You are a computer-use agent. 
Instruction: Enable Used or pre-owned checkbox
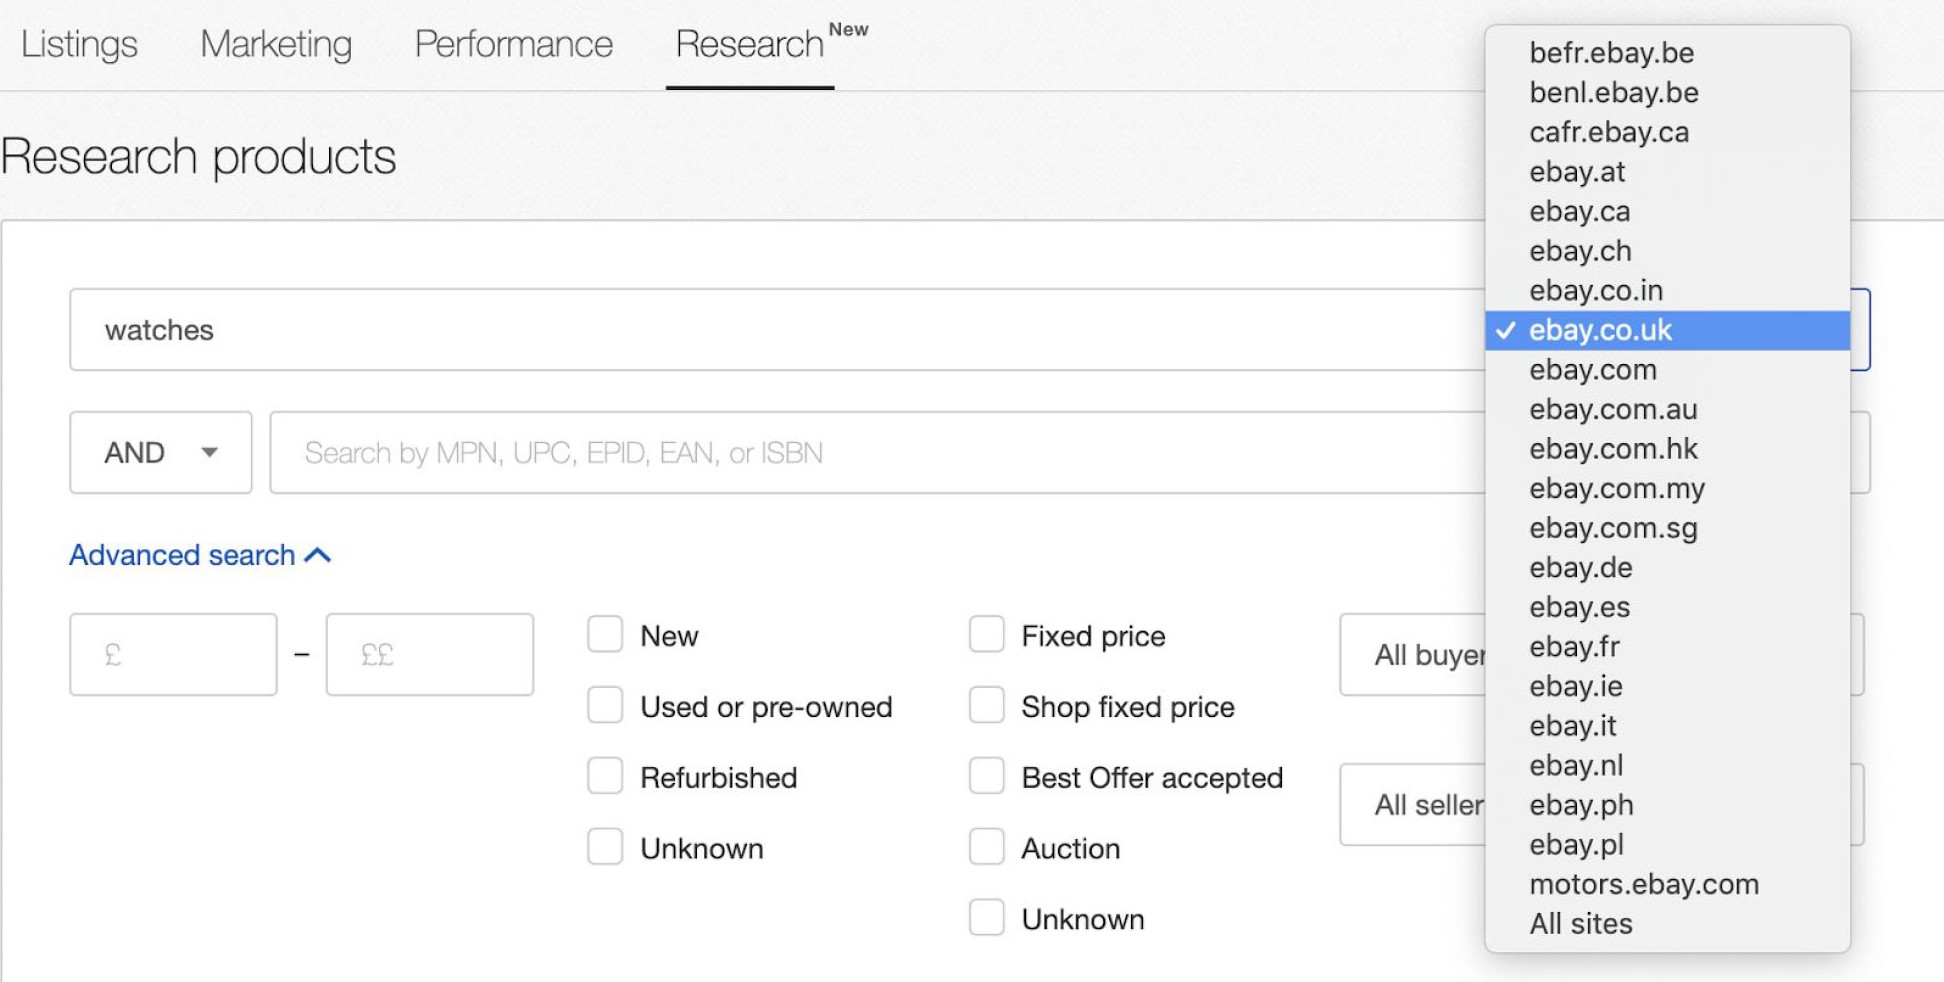pyautogui.click(x=605, y=705)
